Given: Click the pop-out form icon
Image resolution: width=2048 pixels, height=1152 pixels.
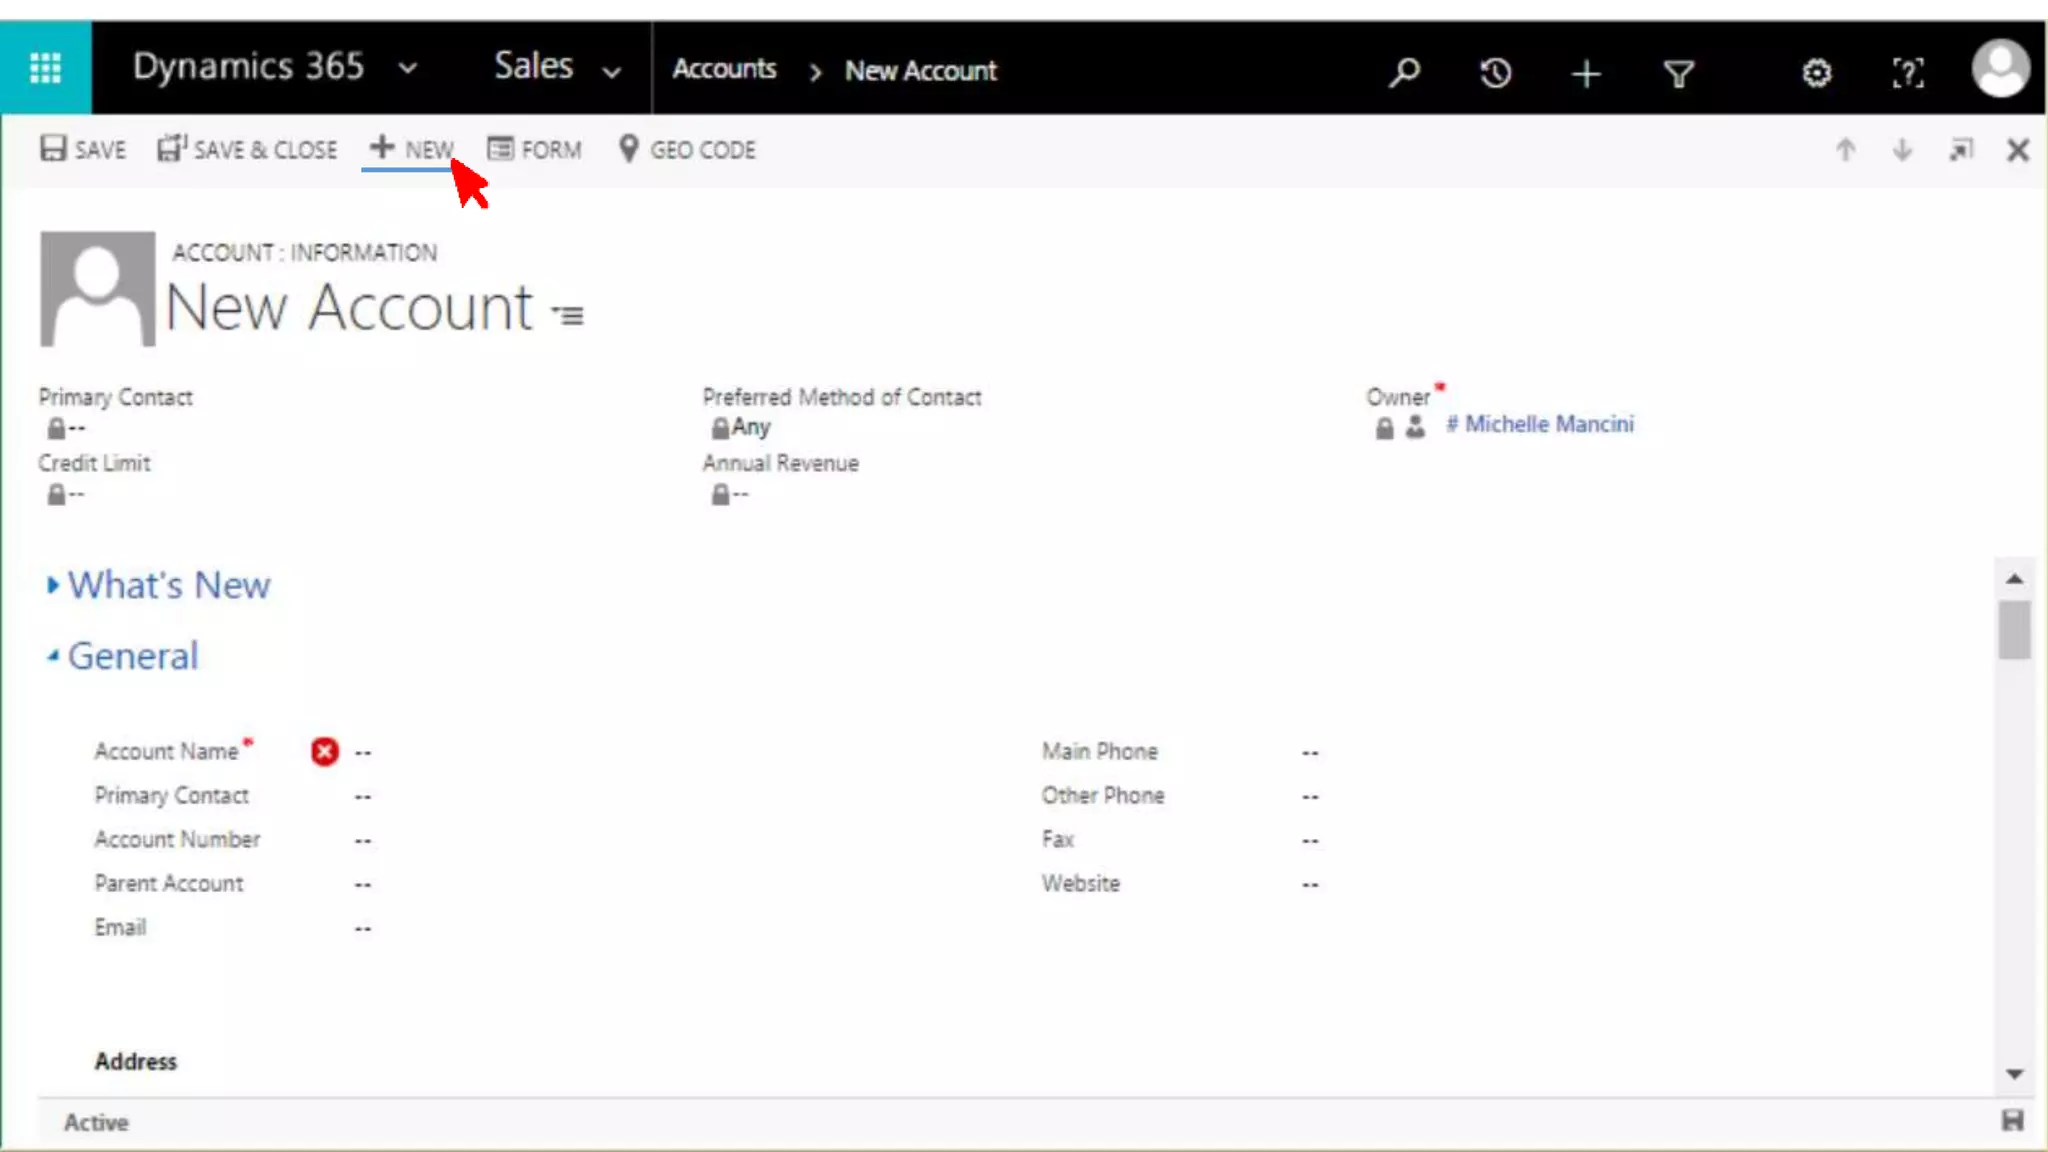Looking at the screenshot, I should tap(1961, 150).
